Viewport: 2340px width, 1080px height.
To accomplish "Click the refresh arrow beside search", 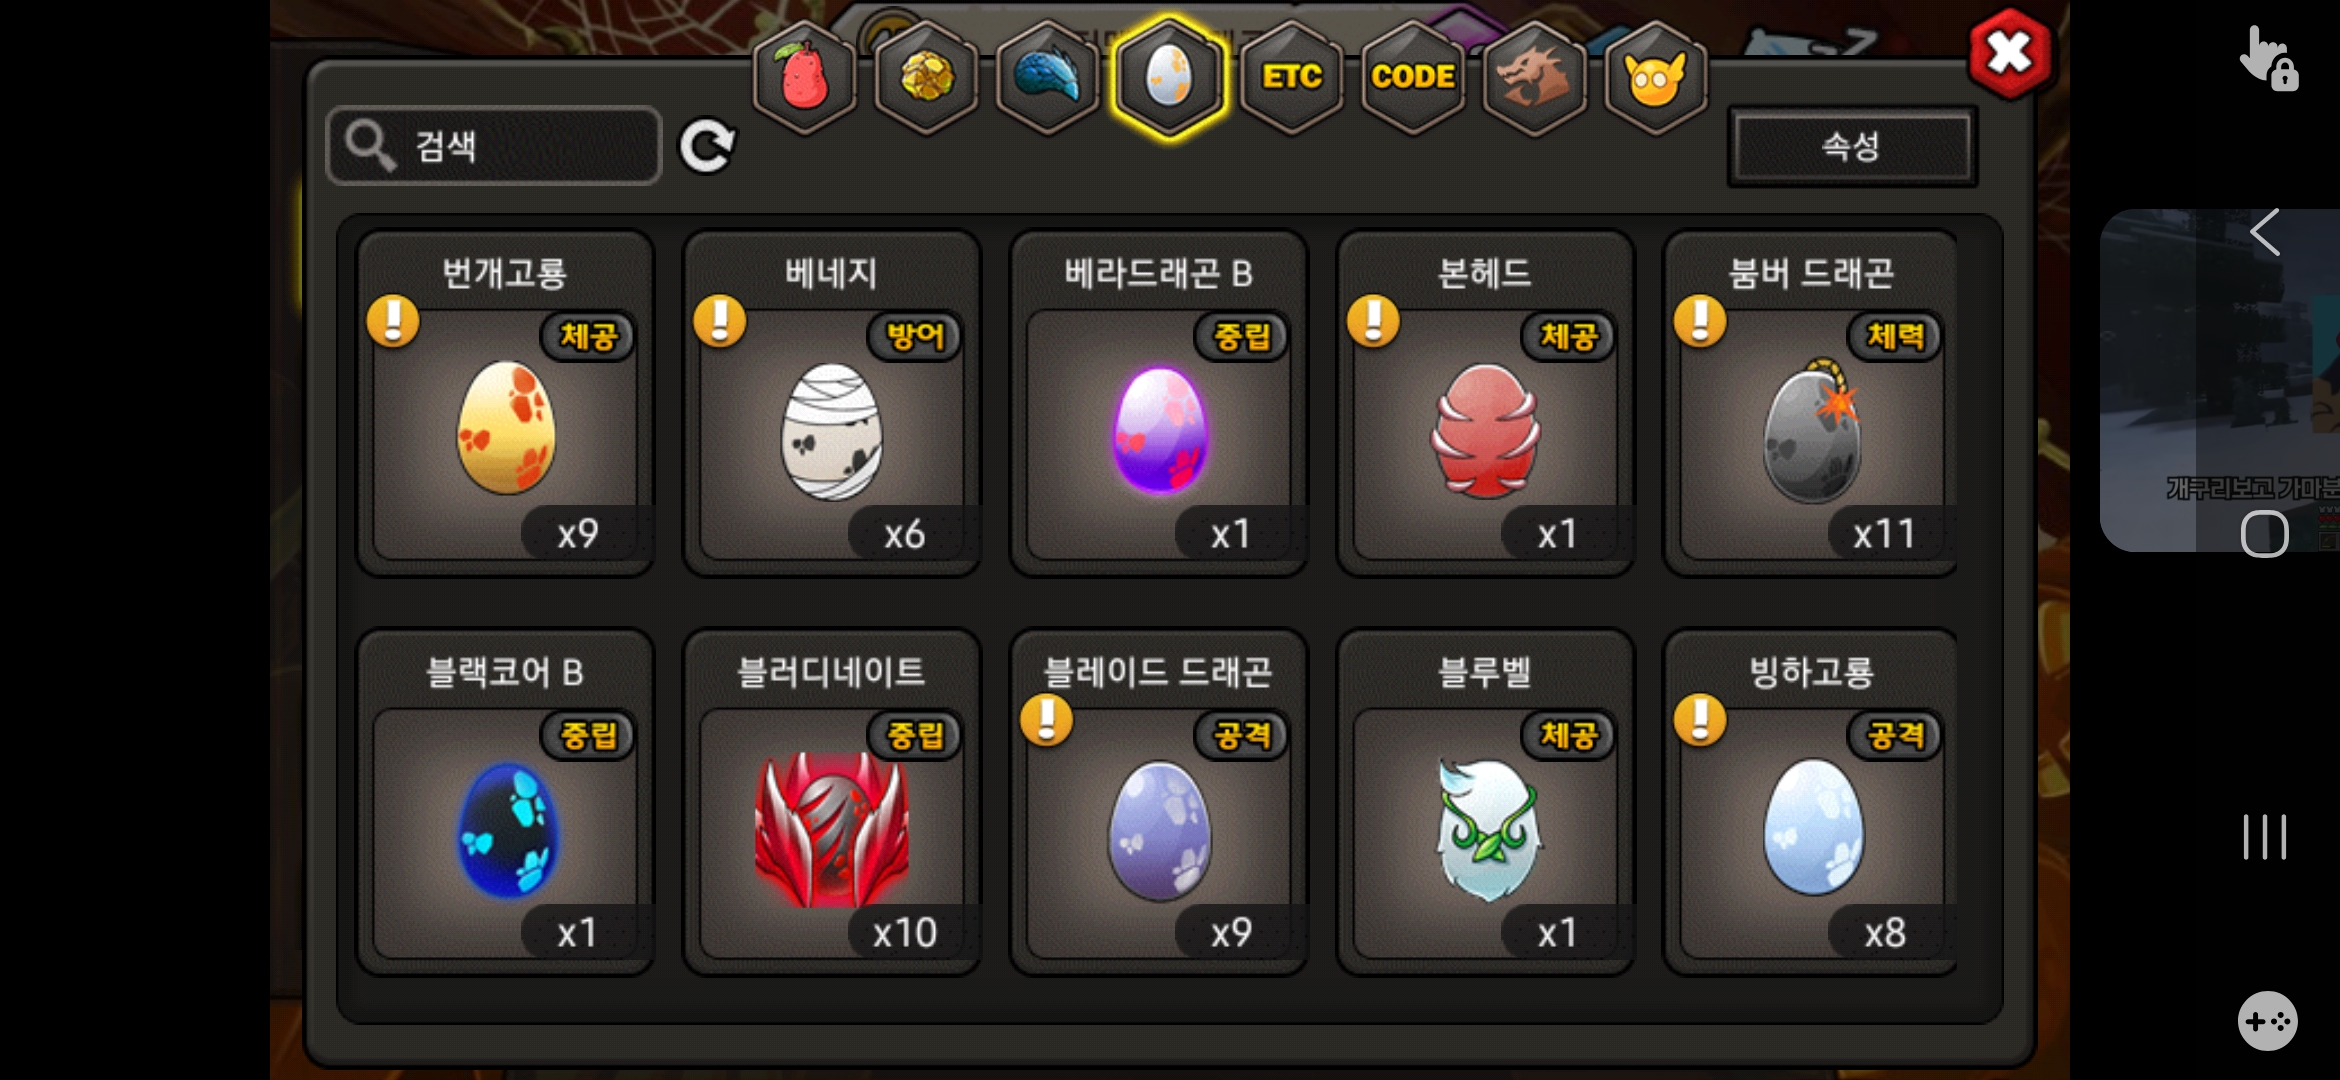I will click(x=707, y=147).
